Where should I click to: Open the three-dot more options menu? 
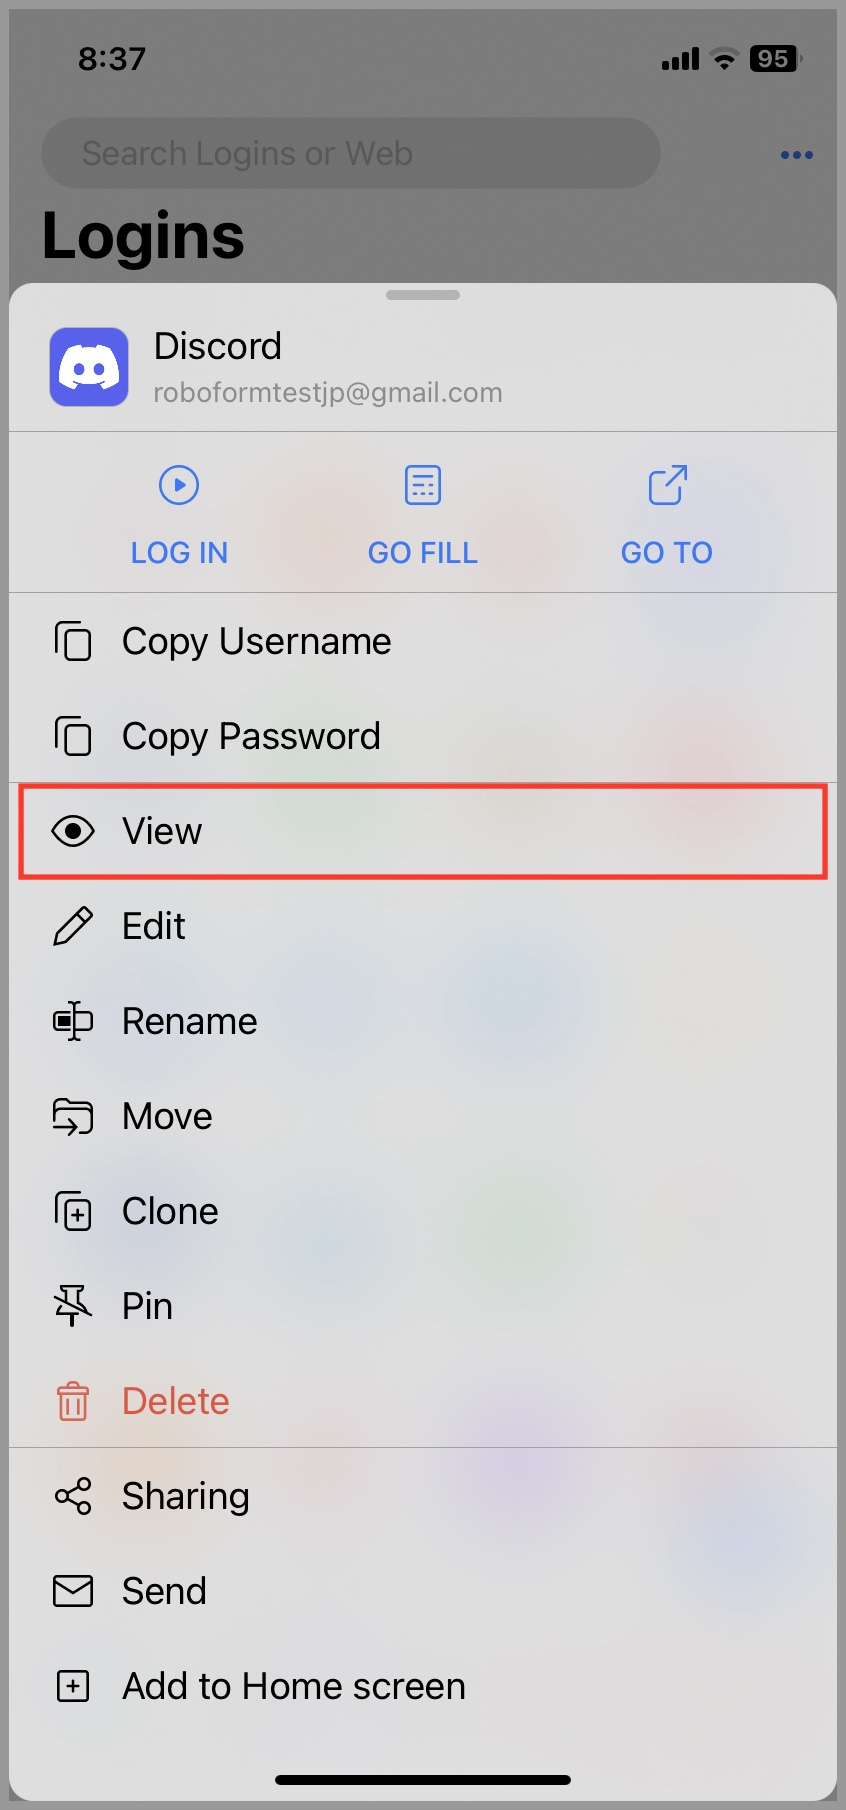click(x=796, y=155)
